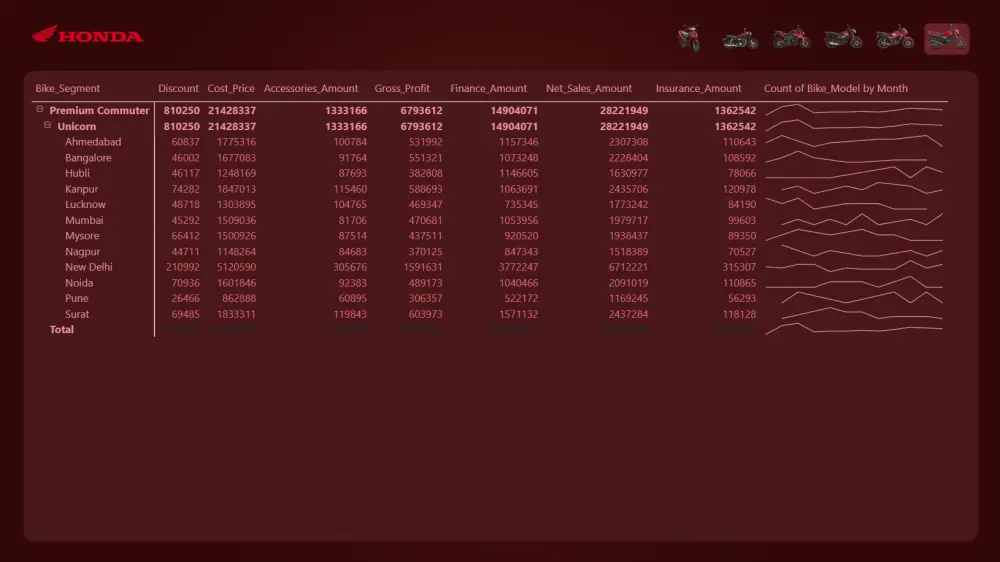Click Mysore discount value 66412

pyautogui.click(x=185, y=235)
